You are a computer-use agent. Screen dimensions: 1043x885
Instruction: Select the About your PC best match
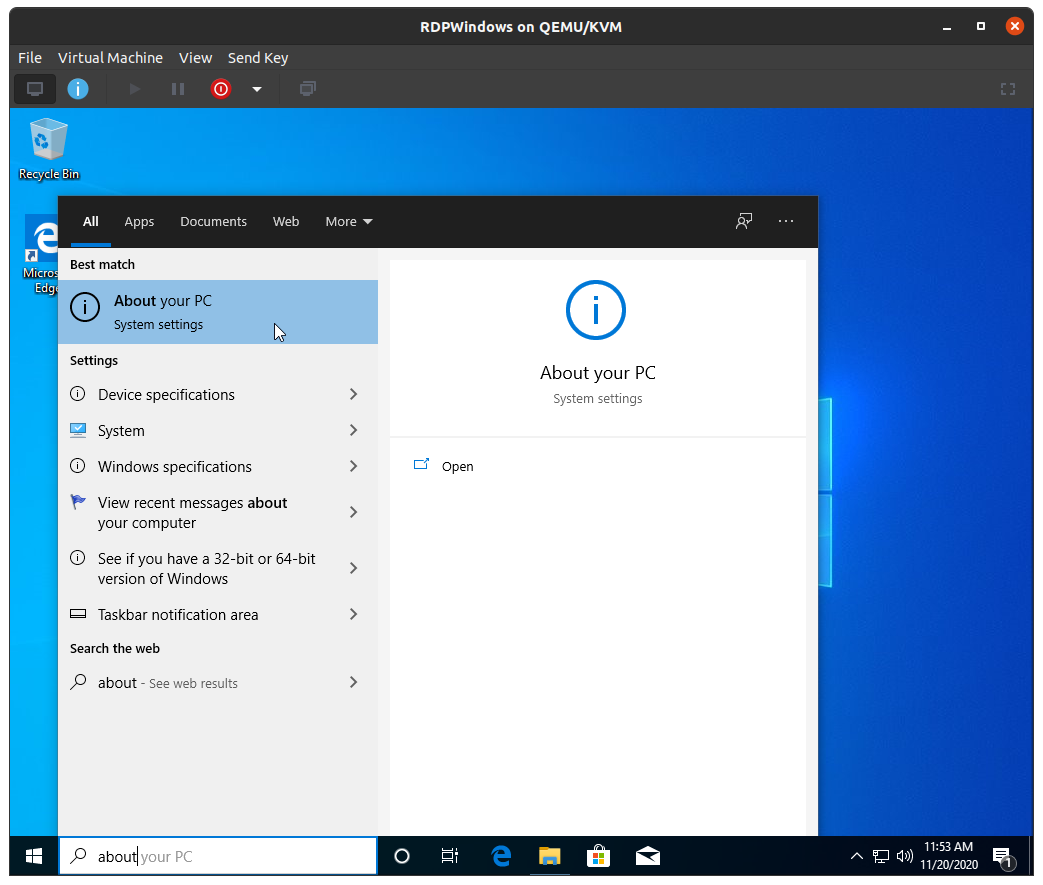pos(218,312)
